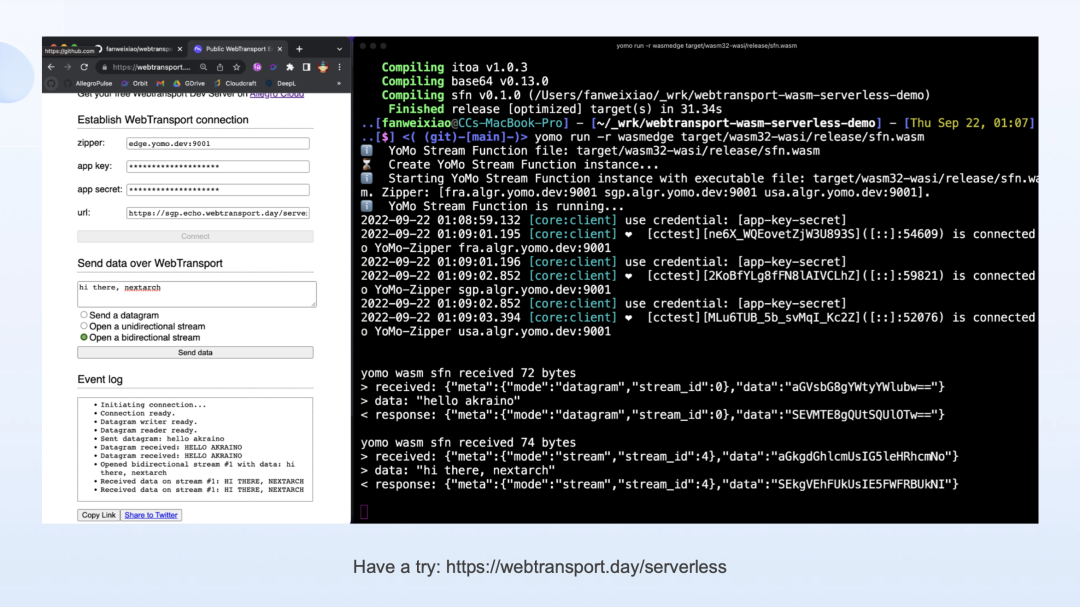
Task: Focus the url input field
Action: (218, 213)
